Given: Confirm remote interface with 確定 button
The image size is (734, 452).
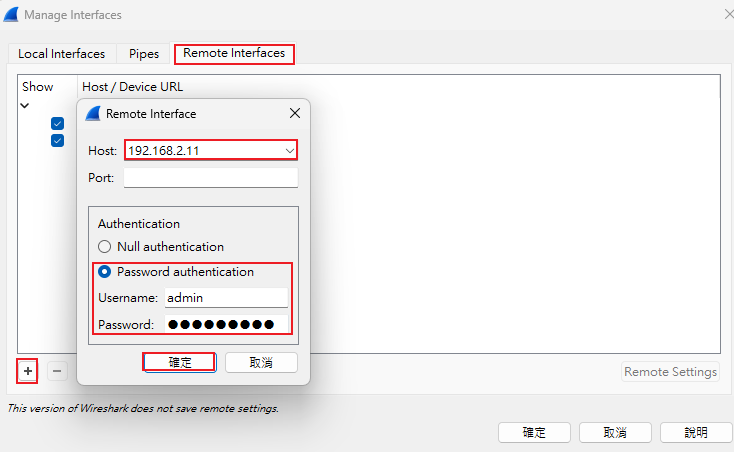Looking at the screenshot, I should click(x=179, y=362).
